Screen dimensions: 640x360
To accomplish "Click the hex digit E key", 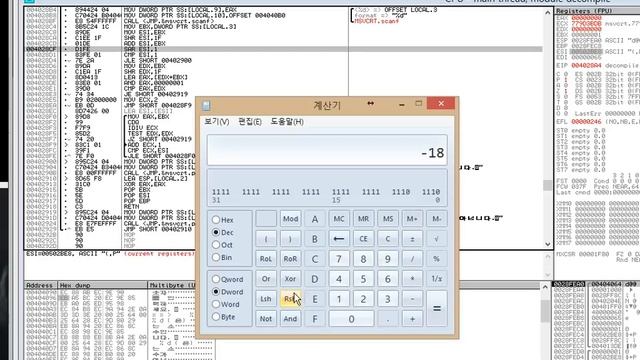I will 315,299.
